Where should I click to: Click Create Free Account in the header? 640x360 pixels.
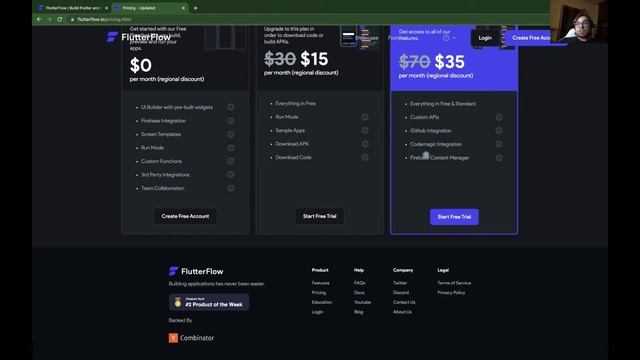(x=531, y=38)
